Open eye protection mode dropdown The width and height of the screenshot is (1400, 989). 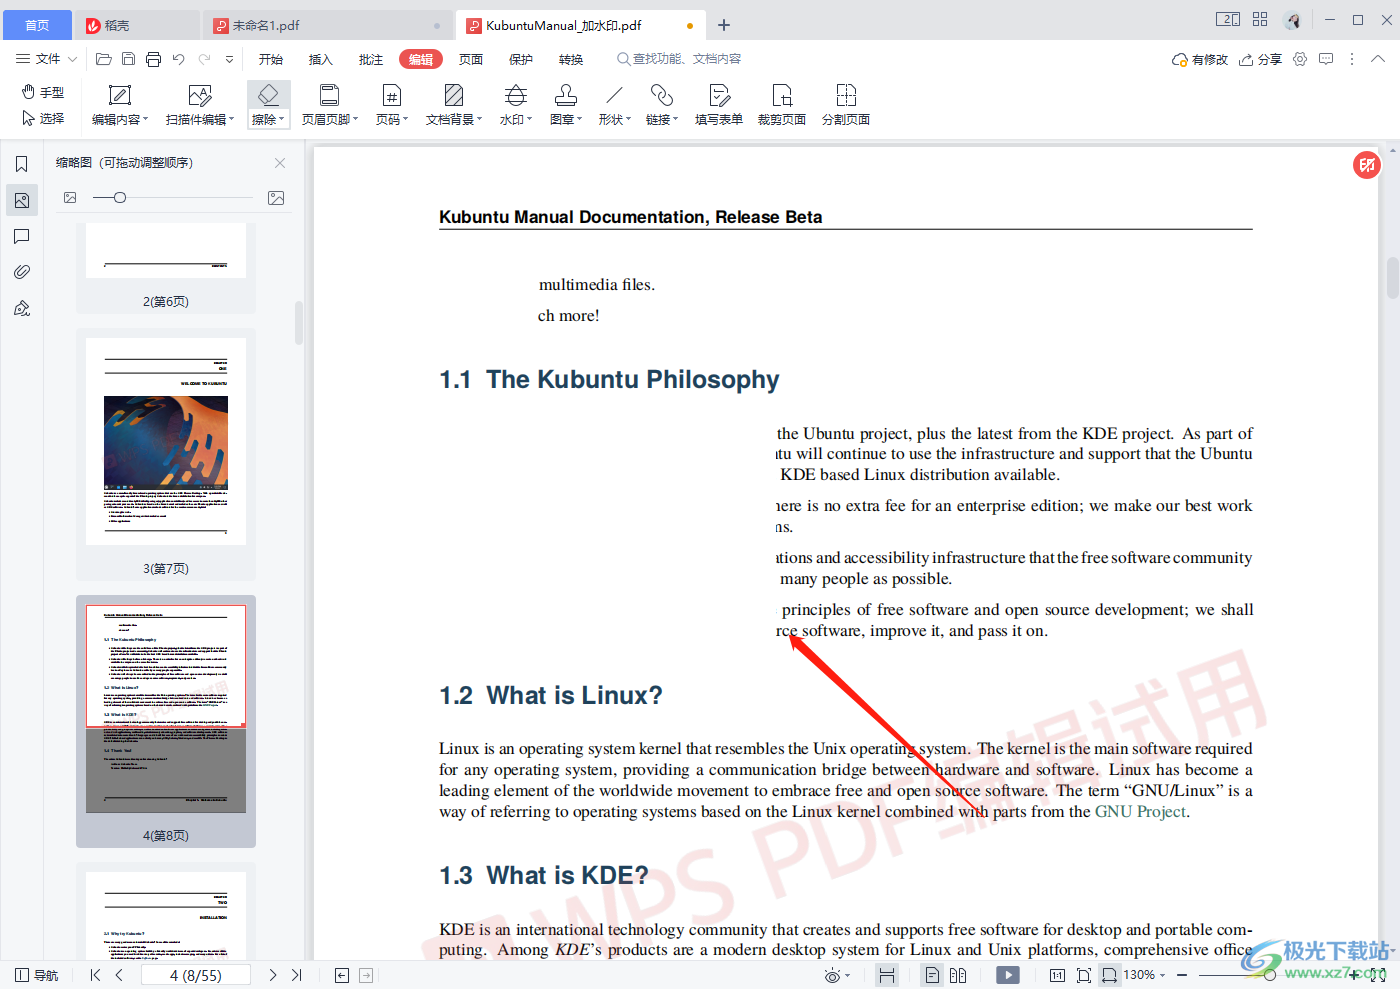click(x=837, y=975)
